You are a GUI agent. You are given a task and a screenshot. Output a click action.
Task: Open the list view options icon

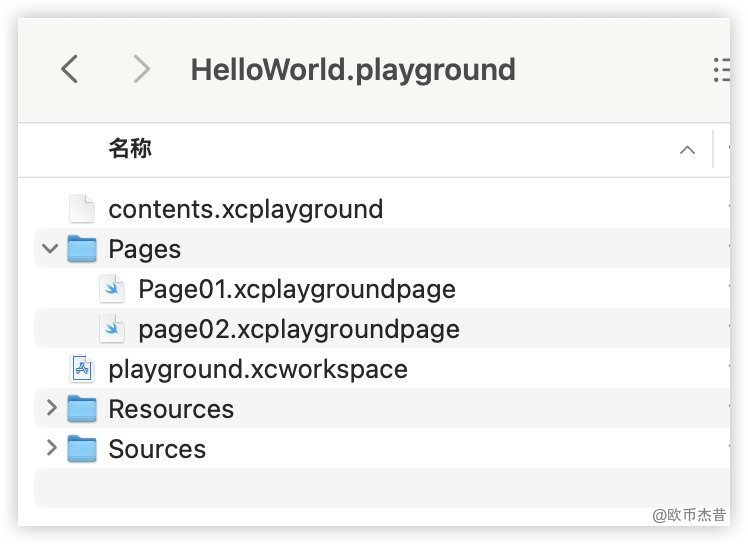click(x=721, y=70)
